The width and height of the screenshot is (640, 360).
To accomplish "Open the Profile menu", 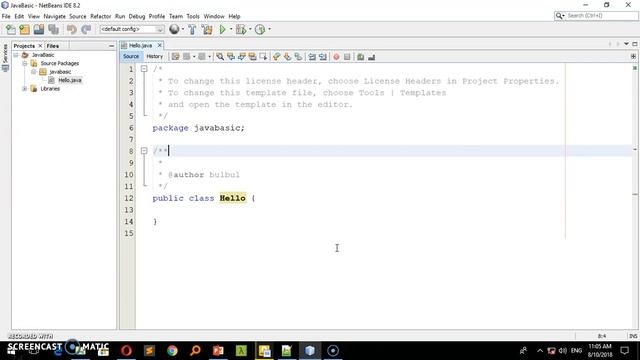I will (157, 16).
